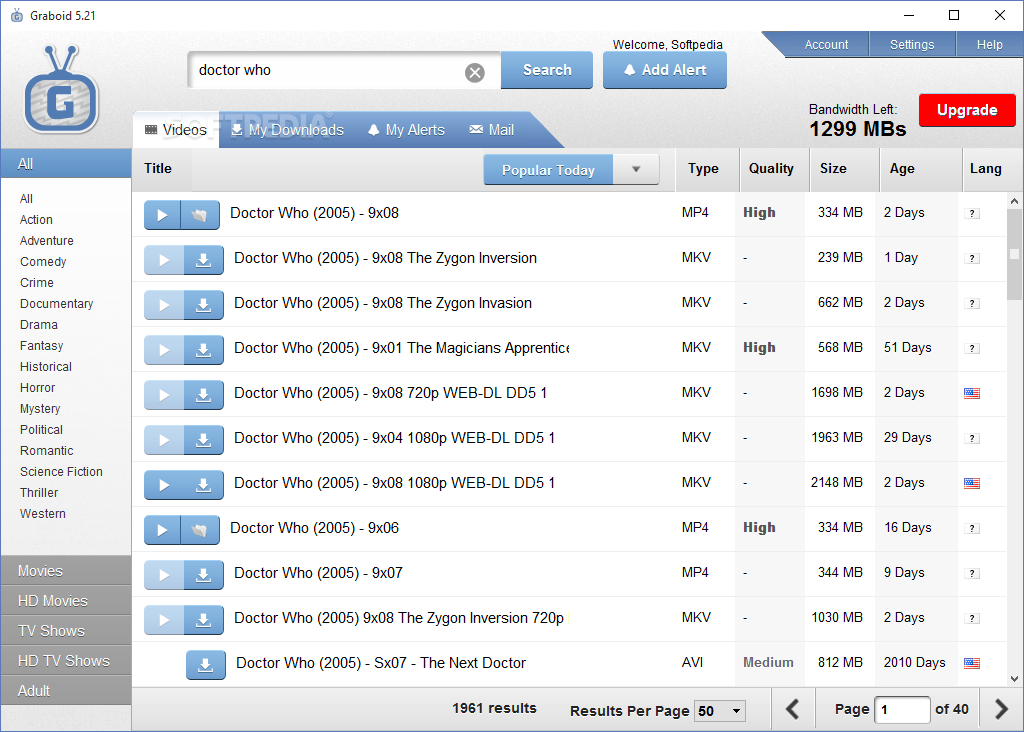This screenshot has height=732, width=1024.
Task: Expand the Movies category section
Action: [66, 571]
